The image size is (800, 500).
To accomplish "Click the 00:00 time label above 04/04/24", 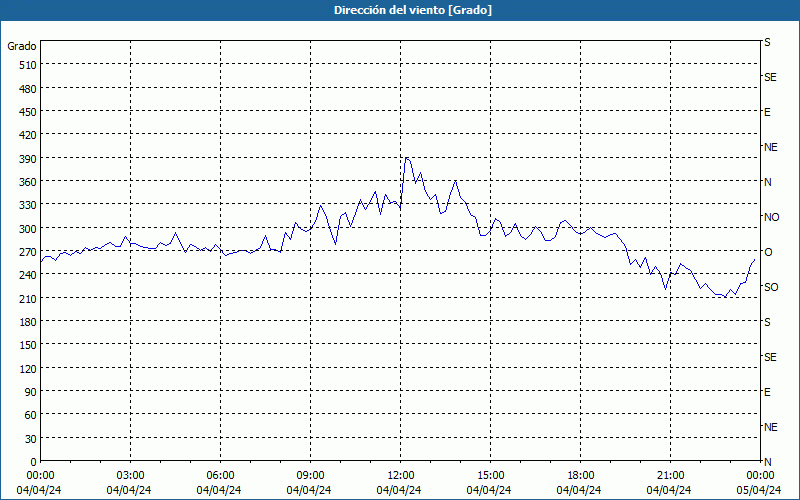I will (40, 476).
